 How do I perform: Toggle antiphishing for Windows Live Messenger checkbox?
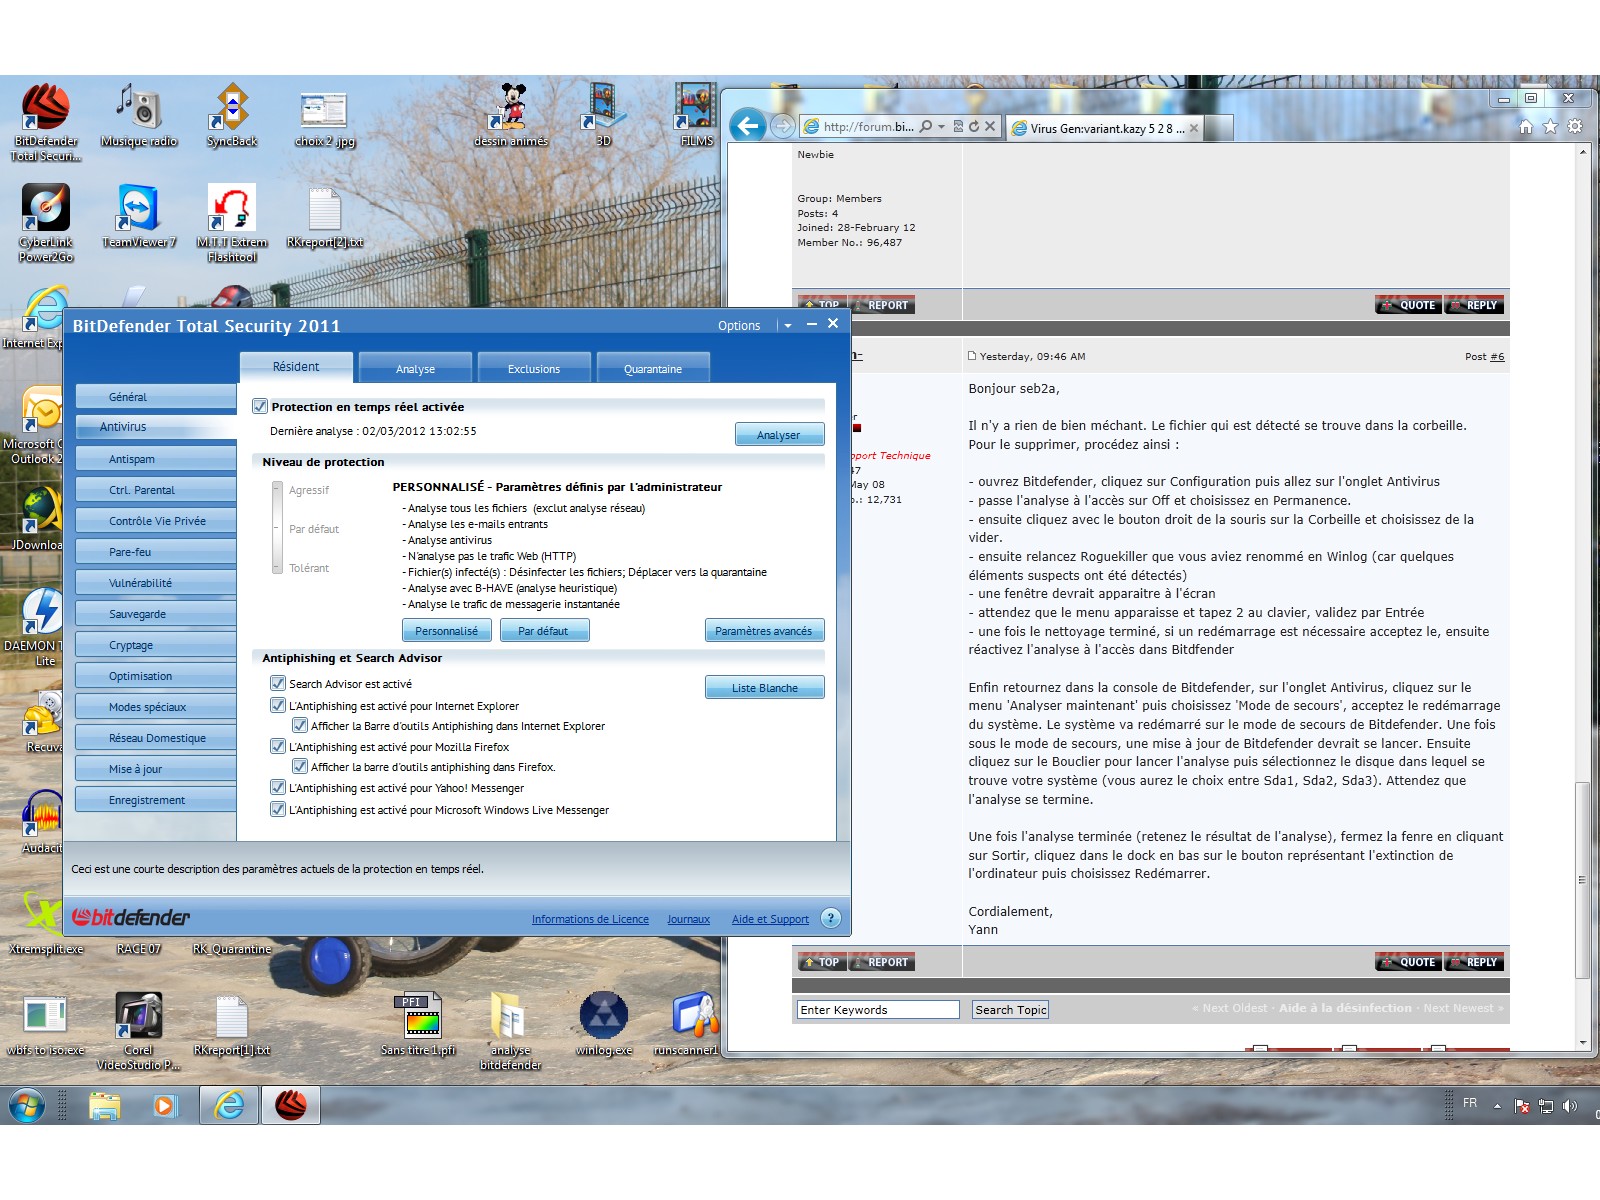coord(278,809)
